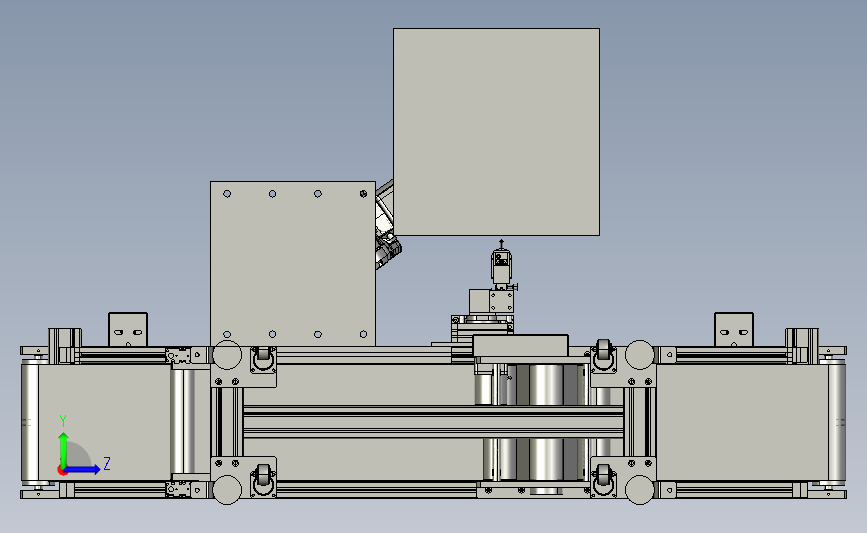Pick the top-right mounting hole of holed panel

click(x=363, y=194)
